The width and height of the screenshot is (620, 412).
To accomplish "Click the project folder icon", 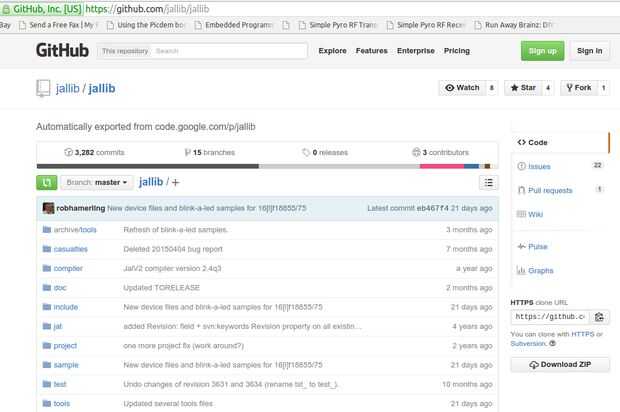I will [47, 346].
